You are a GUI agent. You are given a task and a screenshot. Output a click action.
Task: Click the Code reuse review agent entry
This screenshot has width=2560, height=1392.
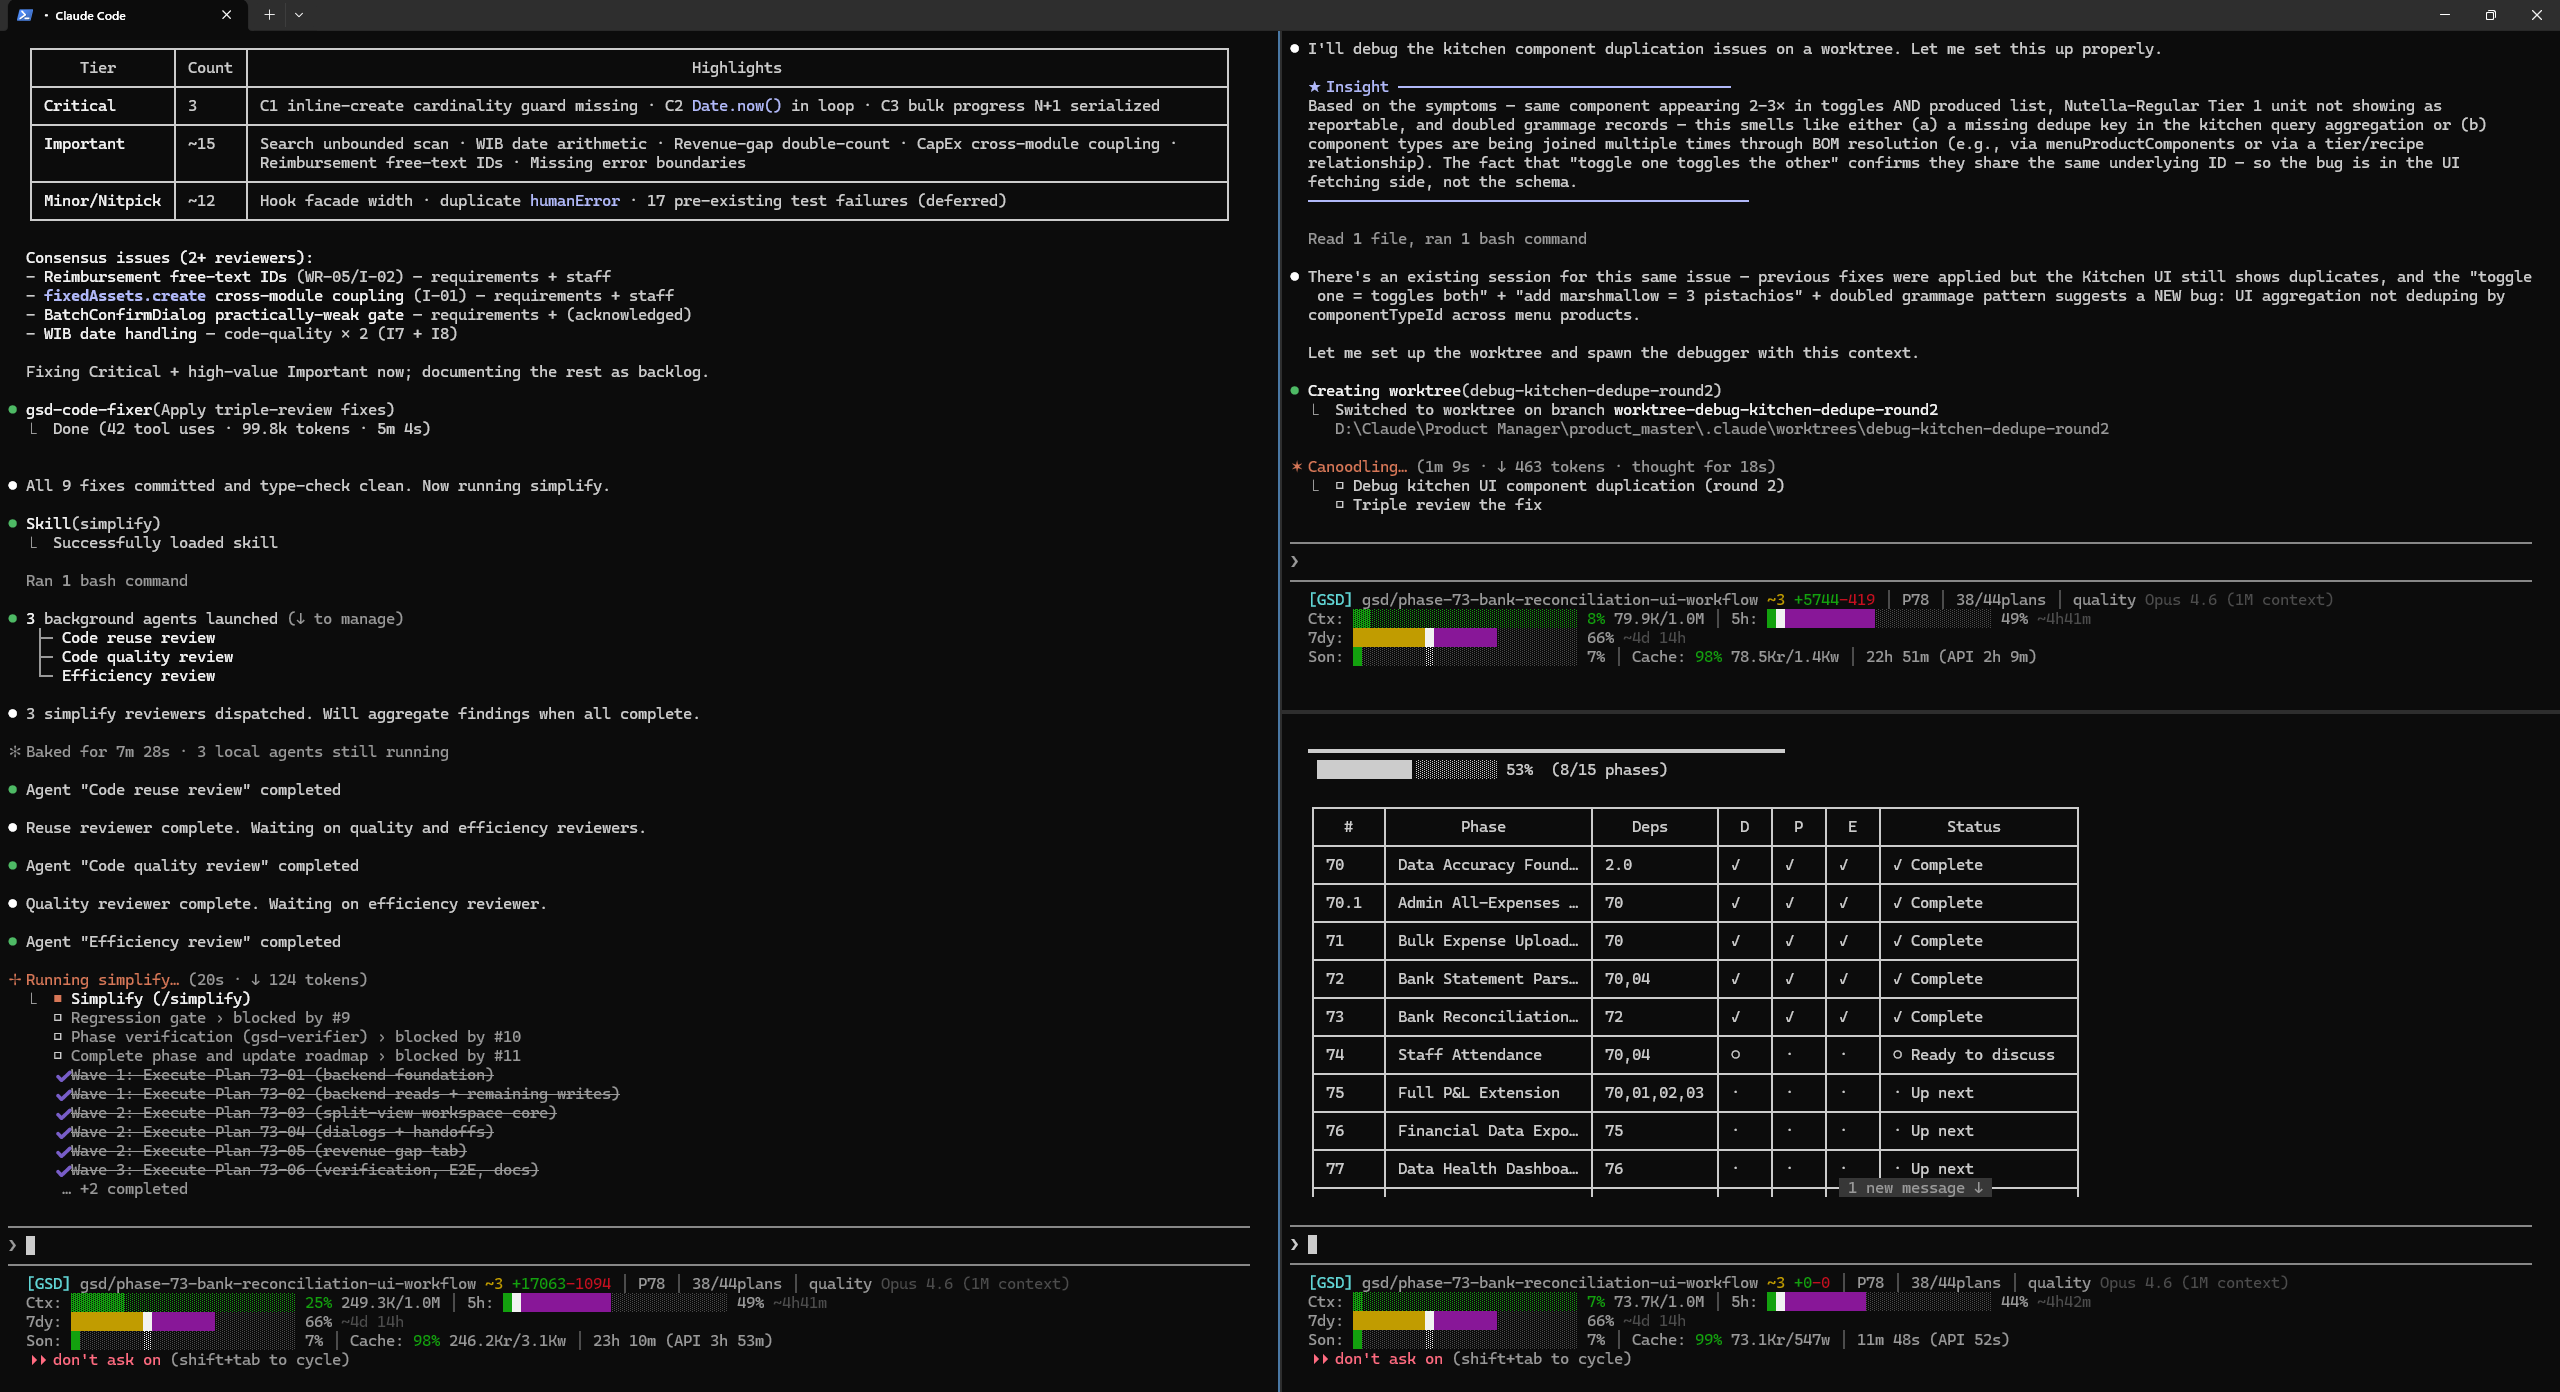(138, 638)
